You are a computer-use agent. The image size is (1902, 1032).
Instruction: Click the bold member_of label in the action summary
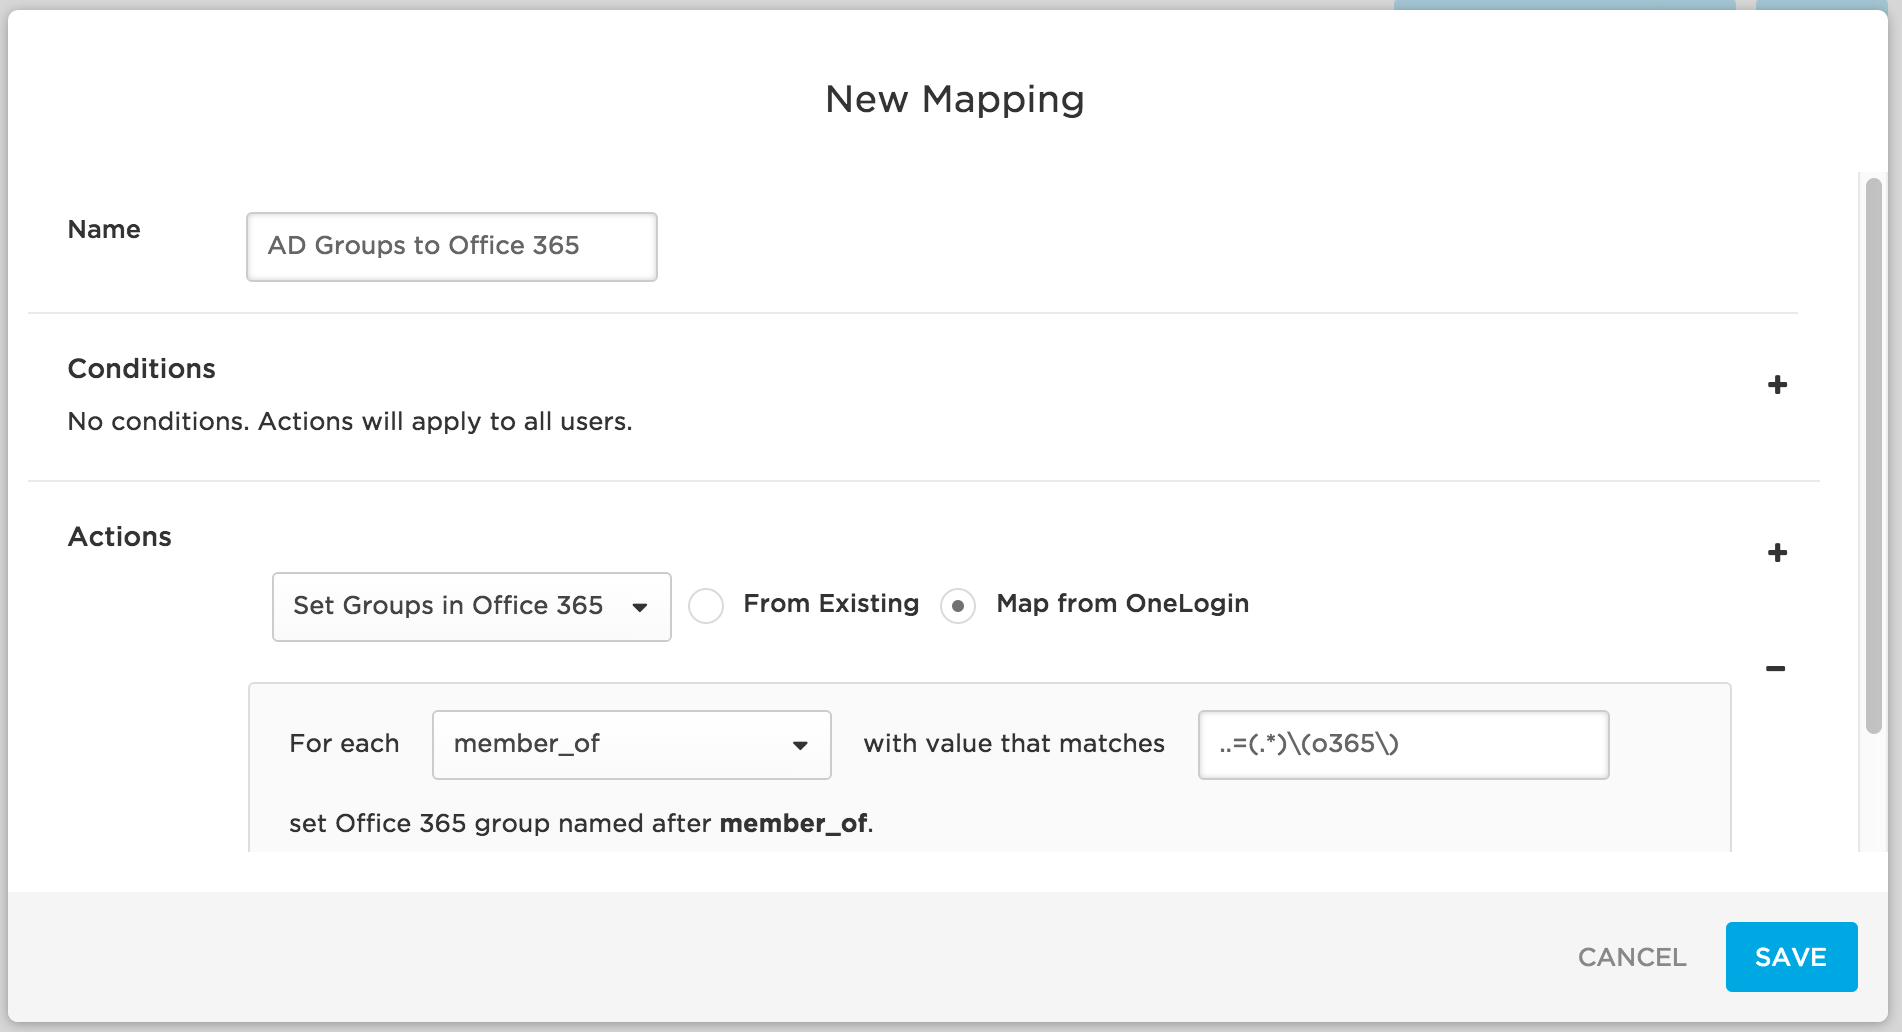(x=794, y=823)
